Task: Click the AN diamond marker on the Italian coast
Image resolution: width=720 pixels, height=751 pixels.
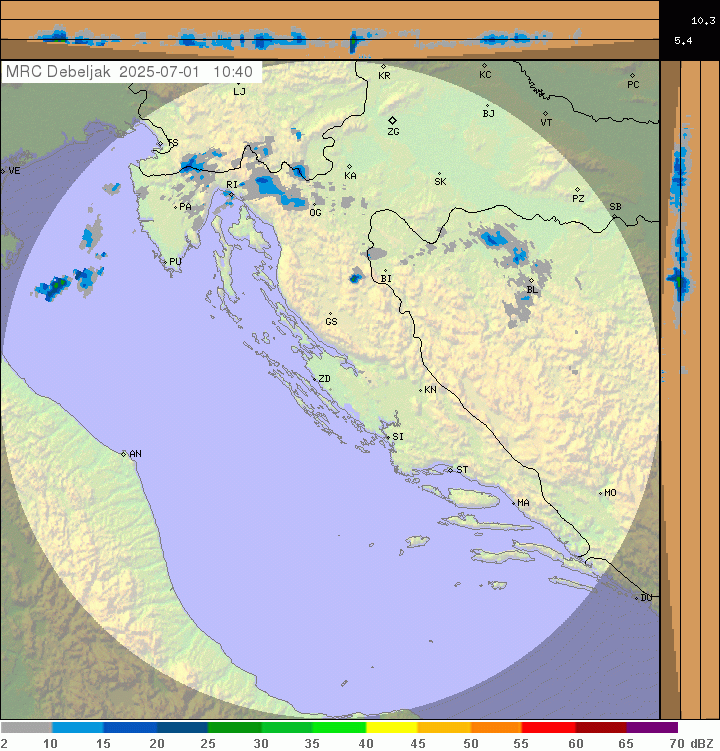Action: click(124, 454)
